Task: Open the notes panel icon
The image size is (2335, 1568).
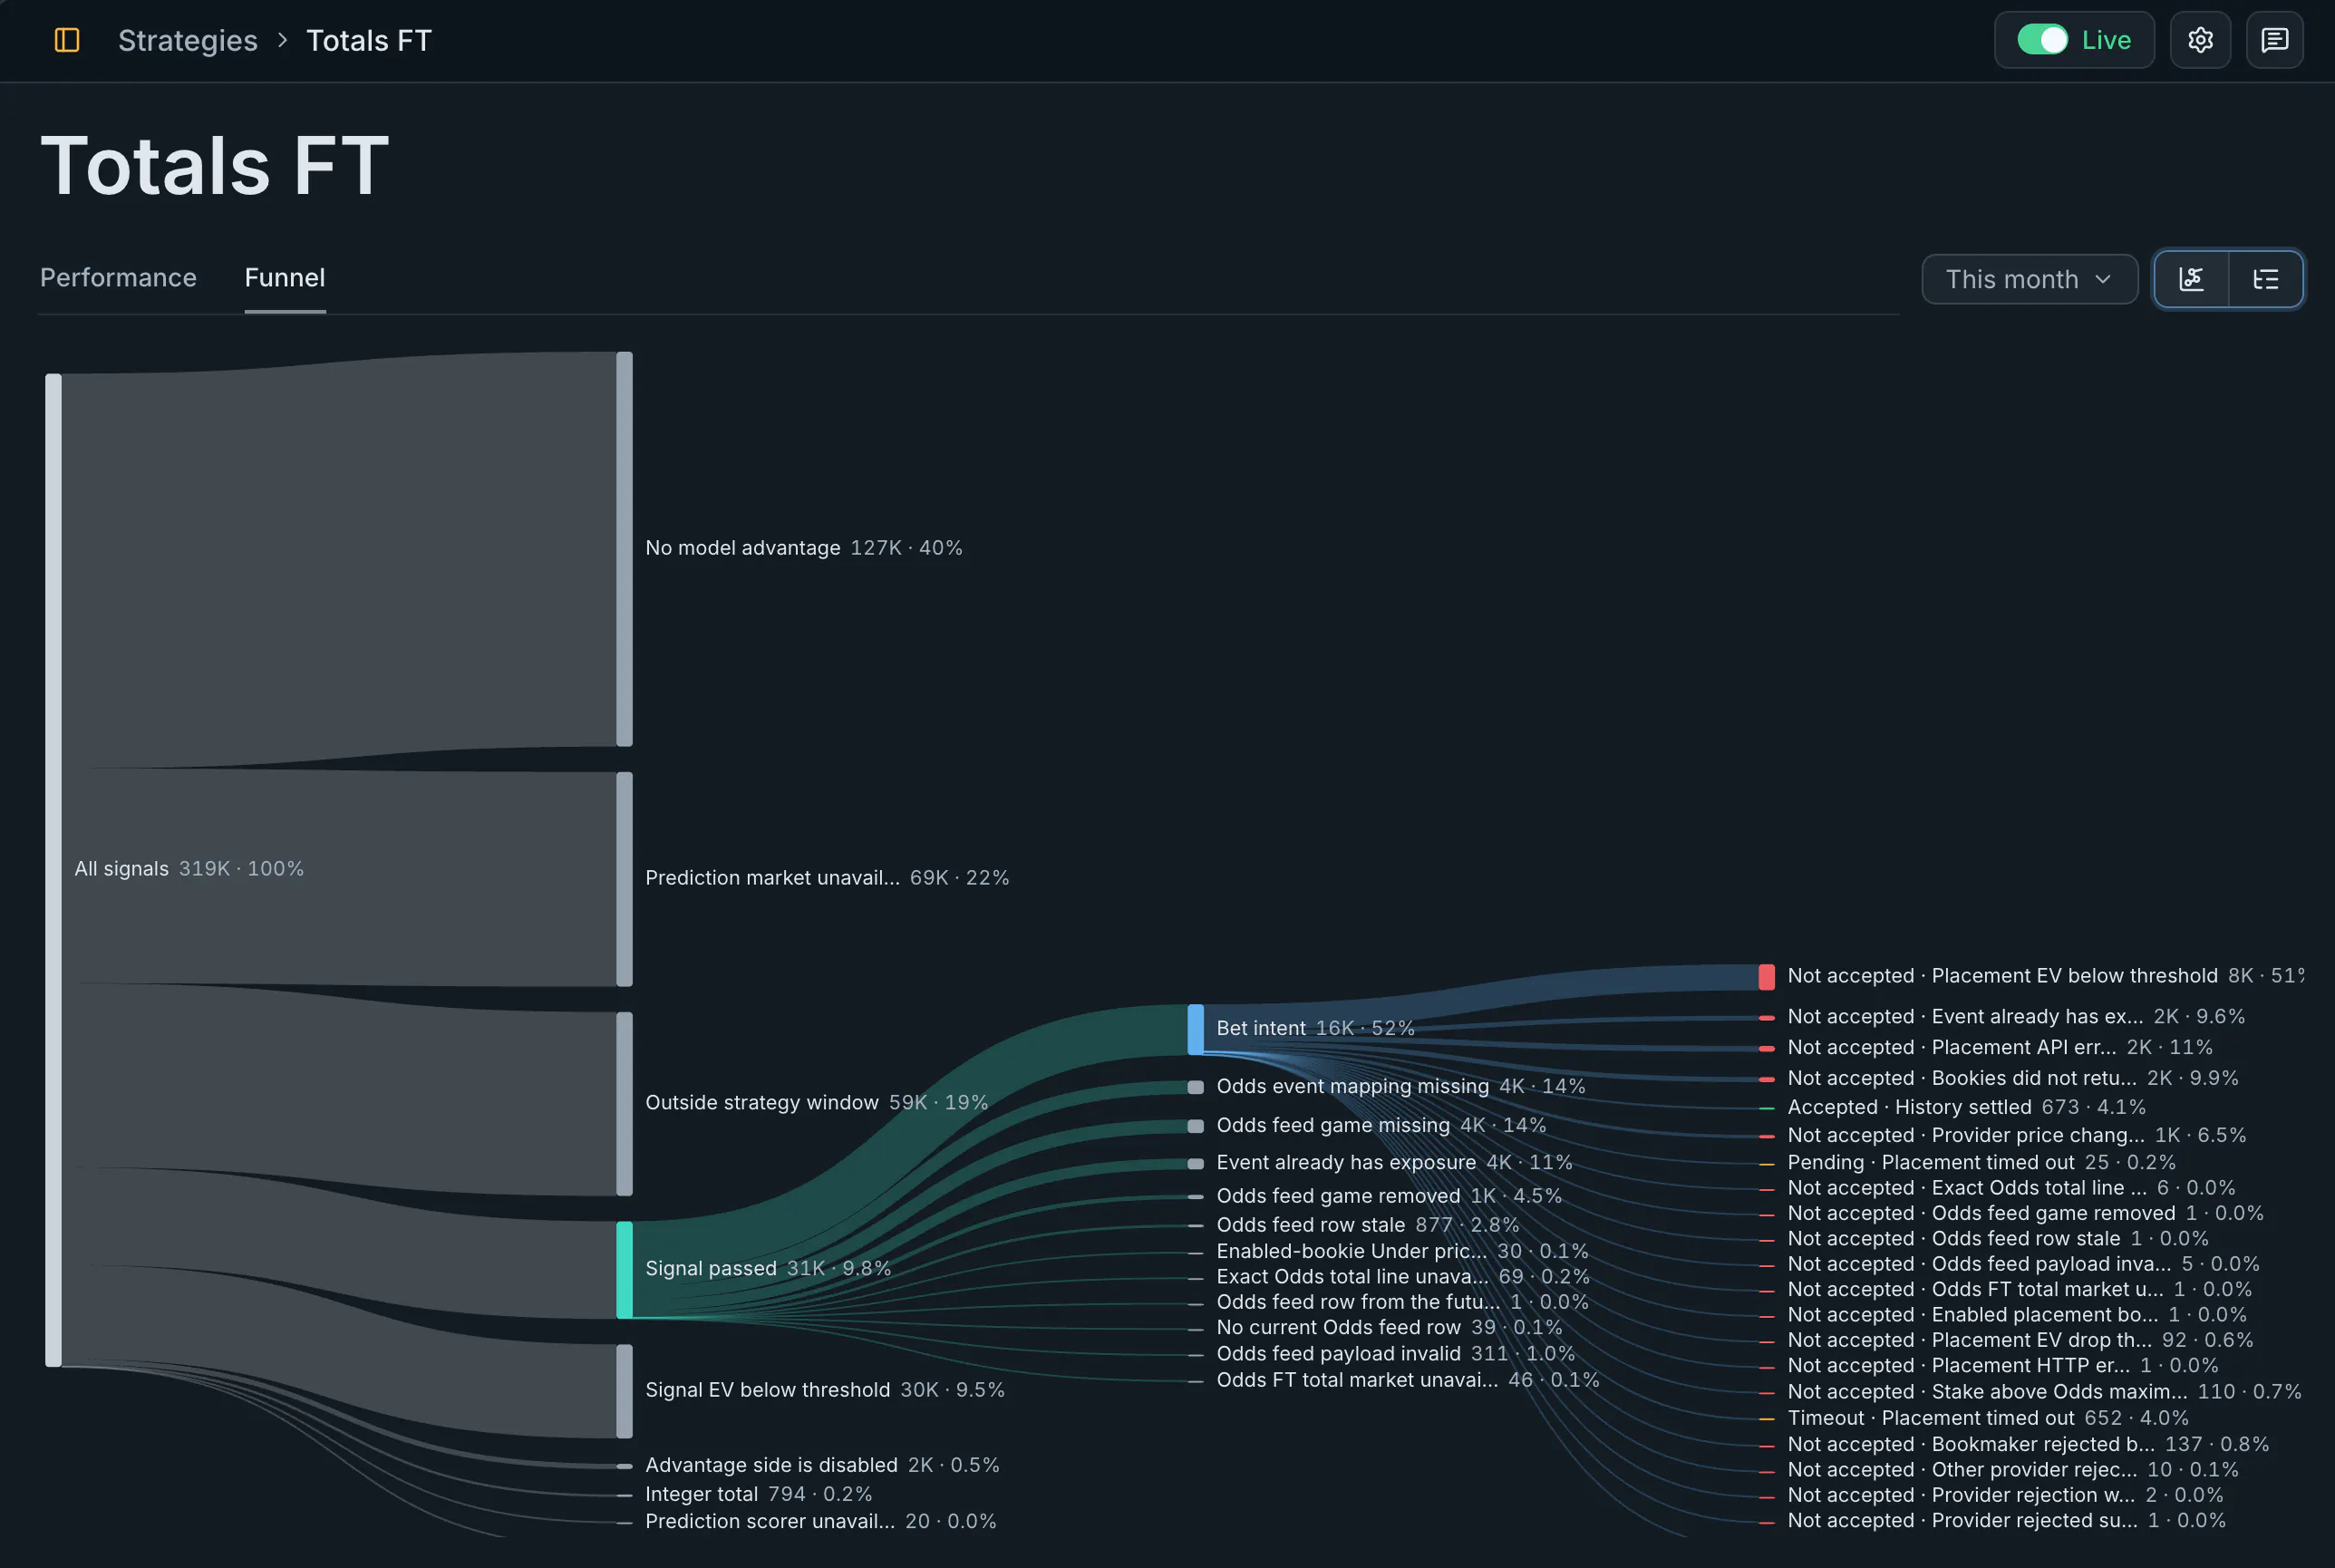Action: click(x=2274, y=40)
